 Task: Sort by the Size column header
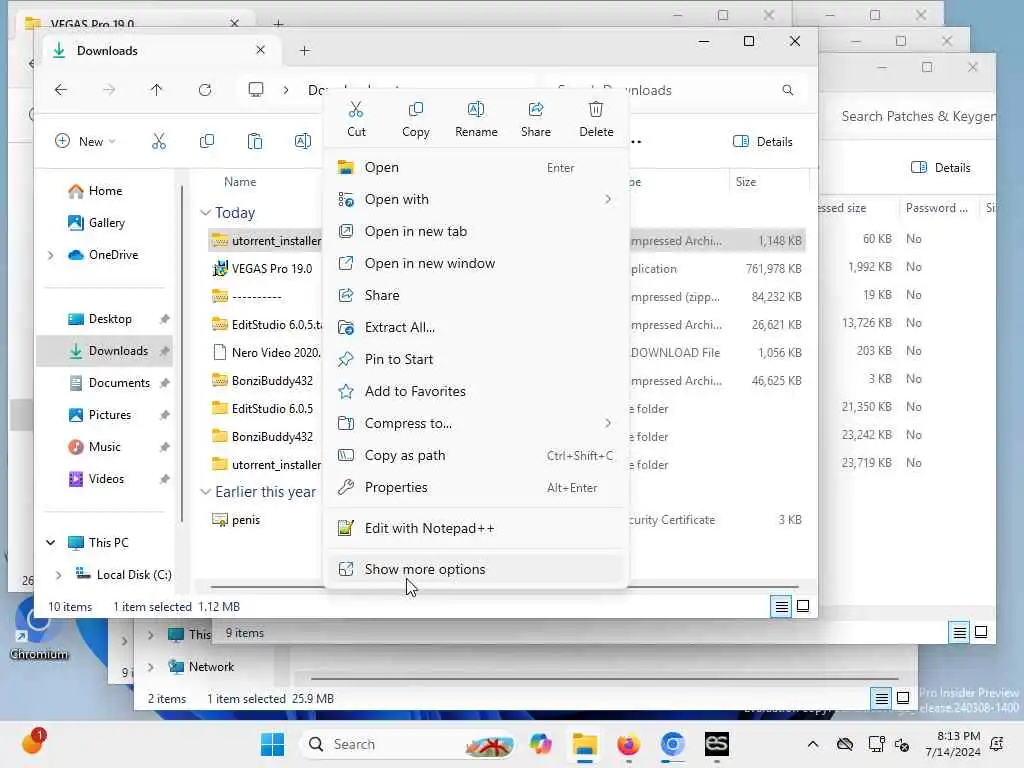746,182
